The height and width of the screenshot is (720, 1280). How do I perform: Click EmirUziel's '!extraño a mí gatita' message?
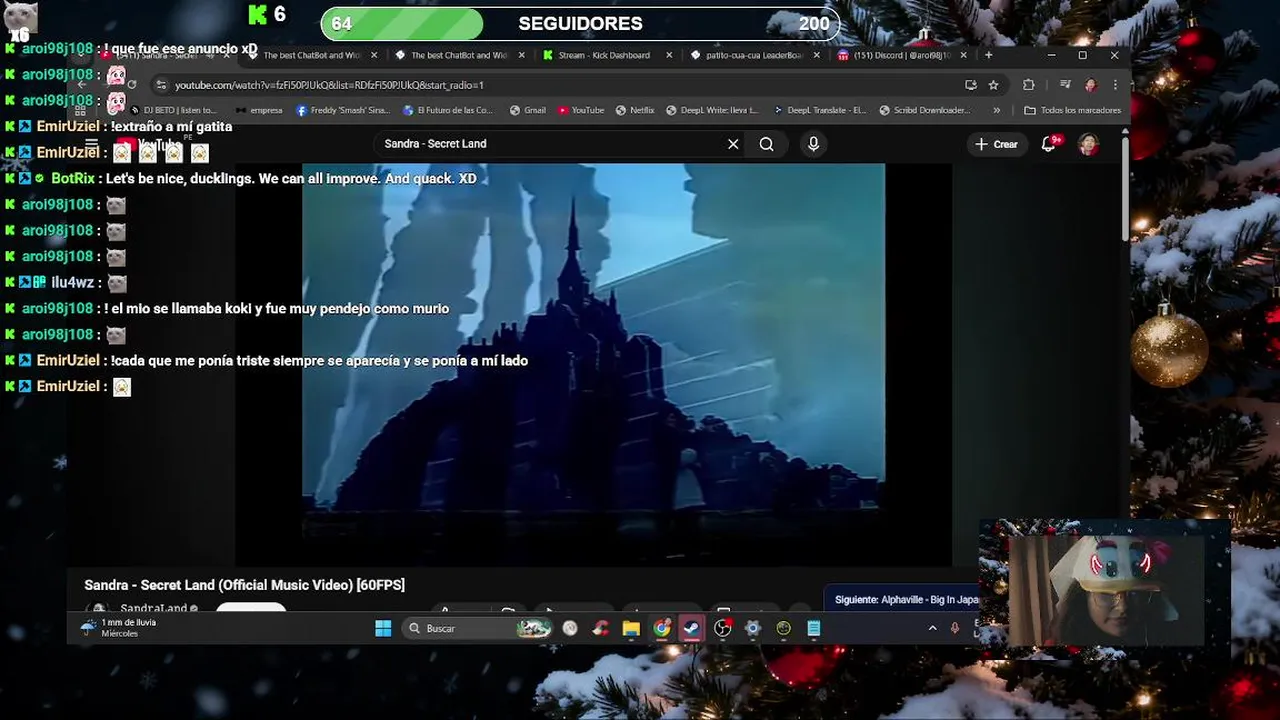171,127
